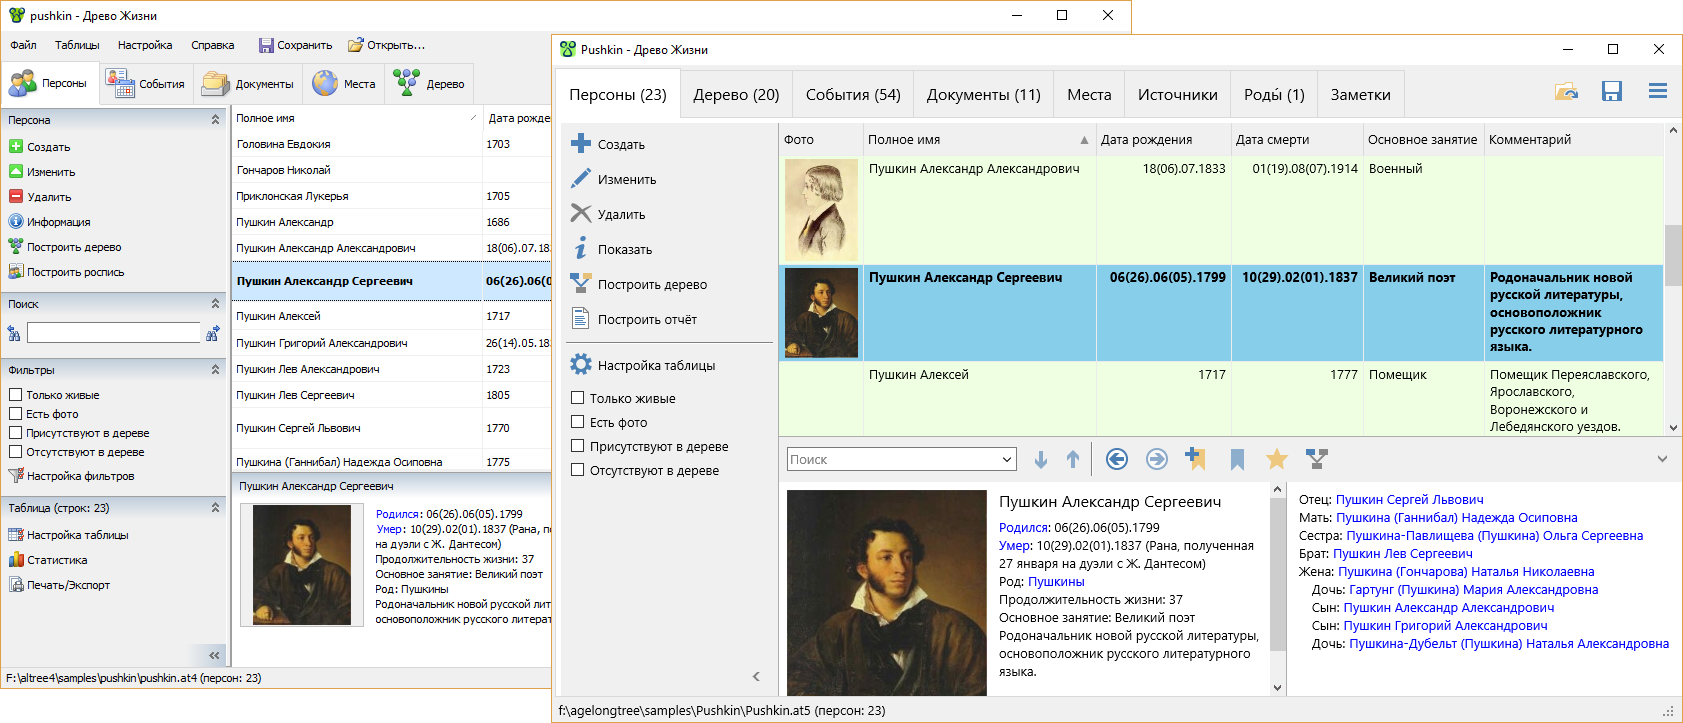Click the blue bookmark icon
Screen dimensions: 1683x723
point(1237,459)
